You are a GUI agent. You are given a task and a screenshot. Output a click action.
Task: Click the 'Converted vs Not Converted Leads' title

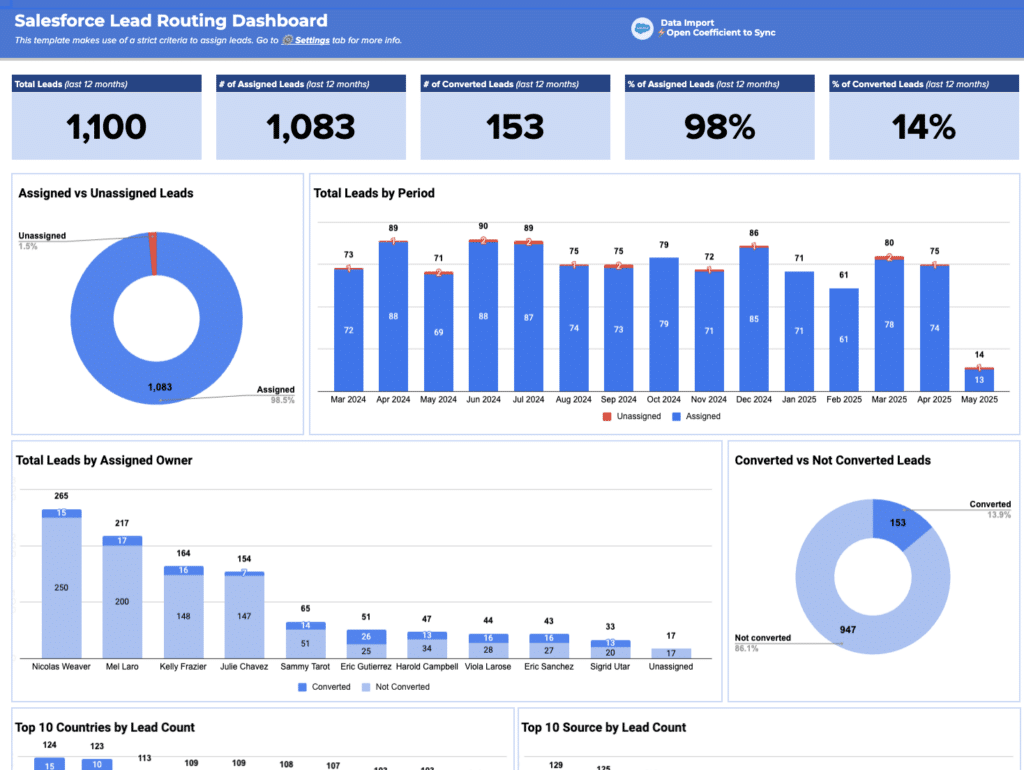pos(833,460)
